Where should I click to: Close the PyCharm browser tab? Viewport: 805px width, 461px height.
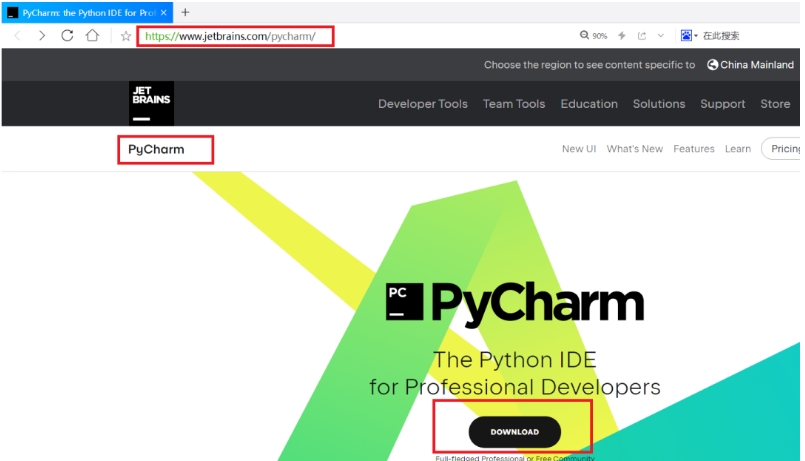[x=164, y=13]
